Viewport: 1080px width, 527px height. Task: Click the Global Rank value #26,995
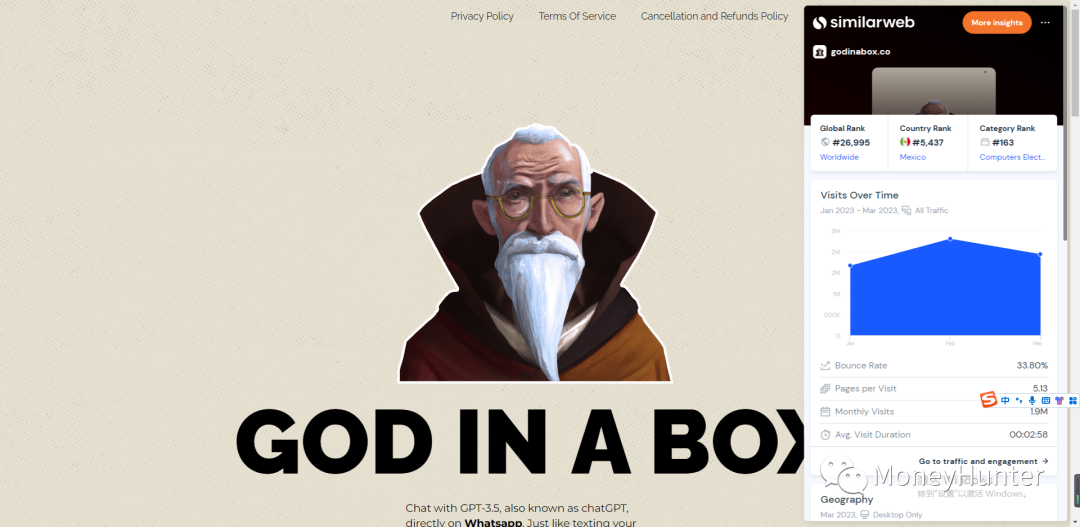point(851,143)
